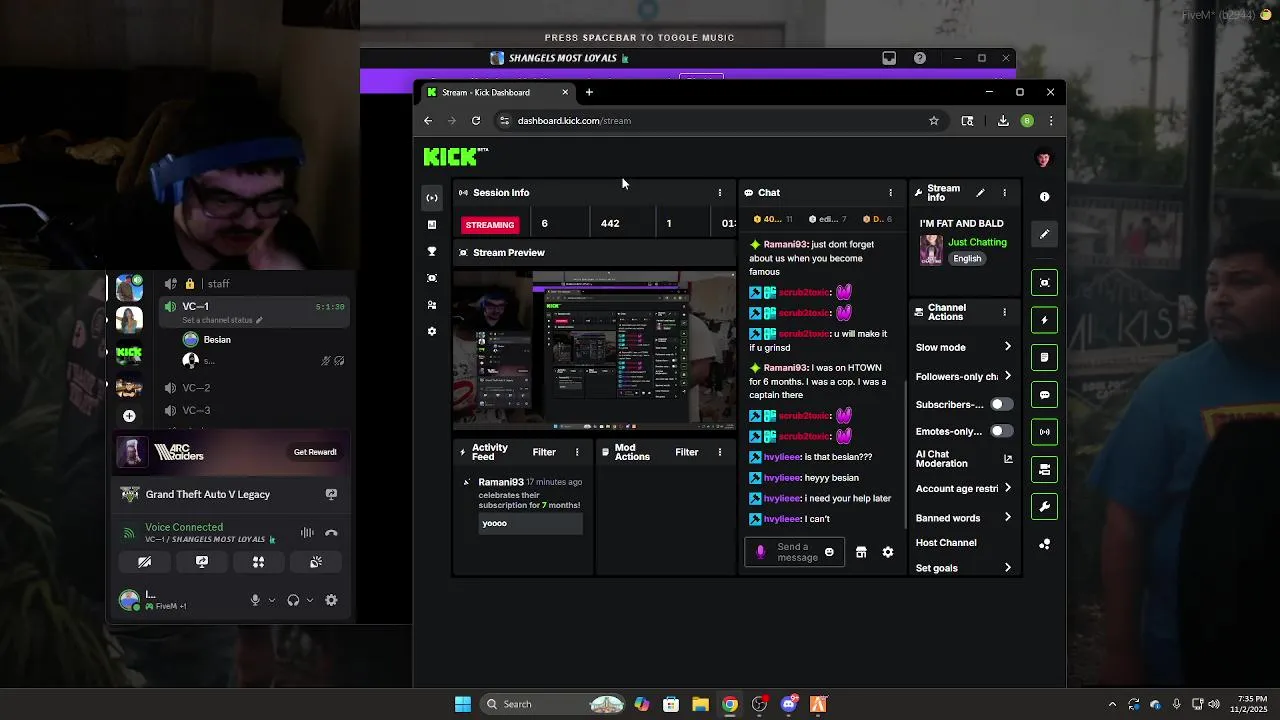
Task: Open Activity Feed three-dot menu
Action: click(577, 452)
